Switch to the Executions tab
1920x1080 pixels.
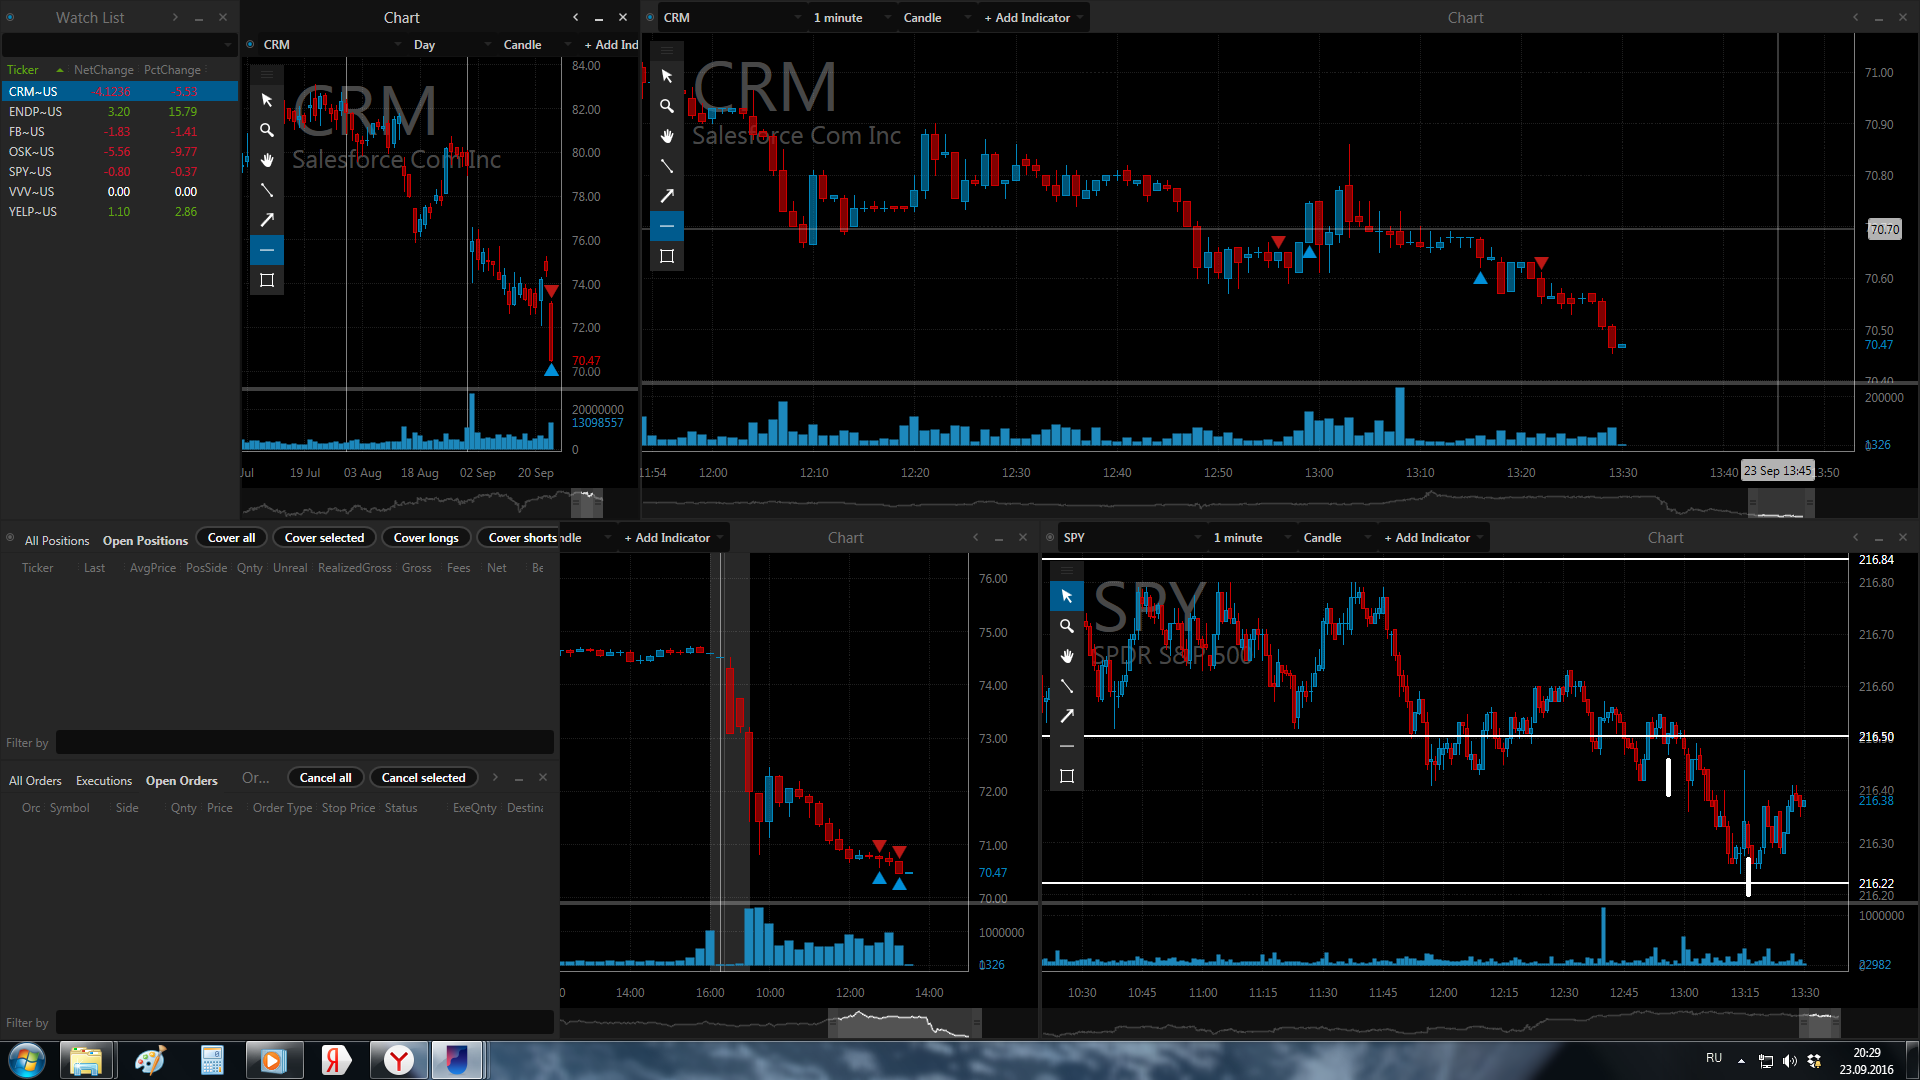104,781
